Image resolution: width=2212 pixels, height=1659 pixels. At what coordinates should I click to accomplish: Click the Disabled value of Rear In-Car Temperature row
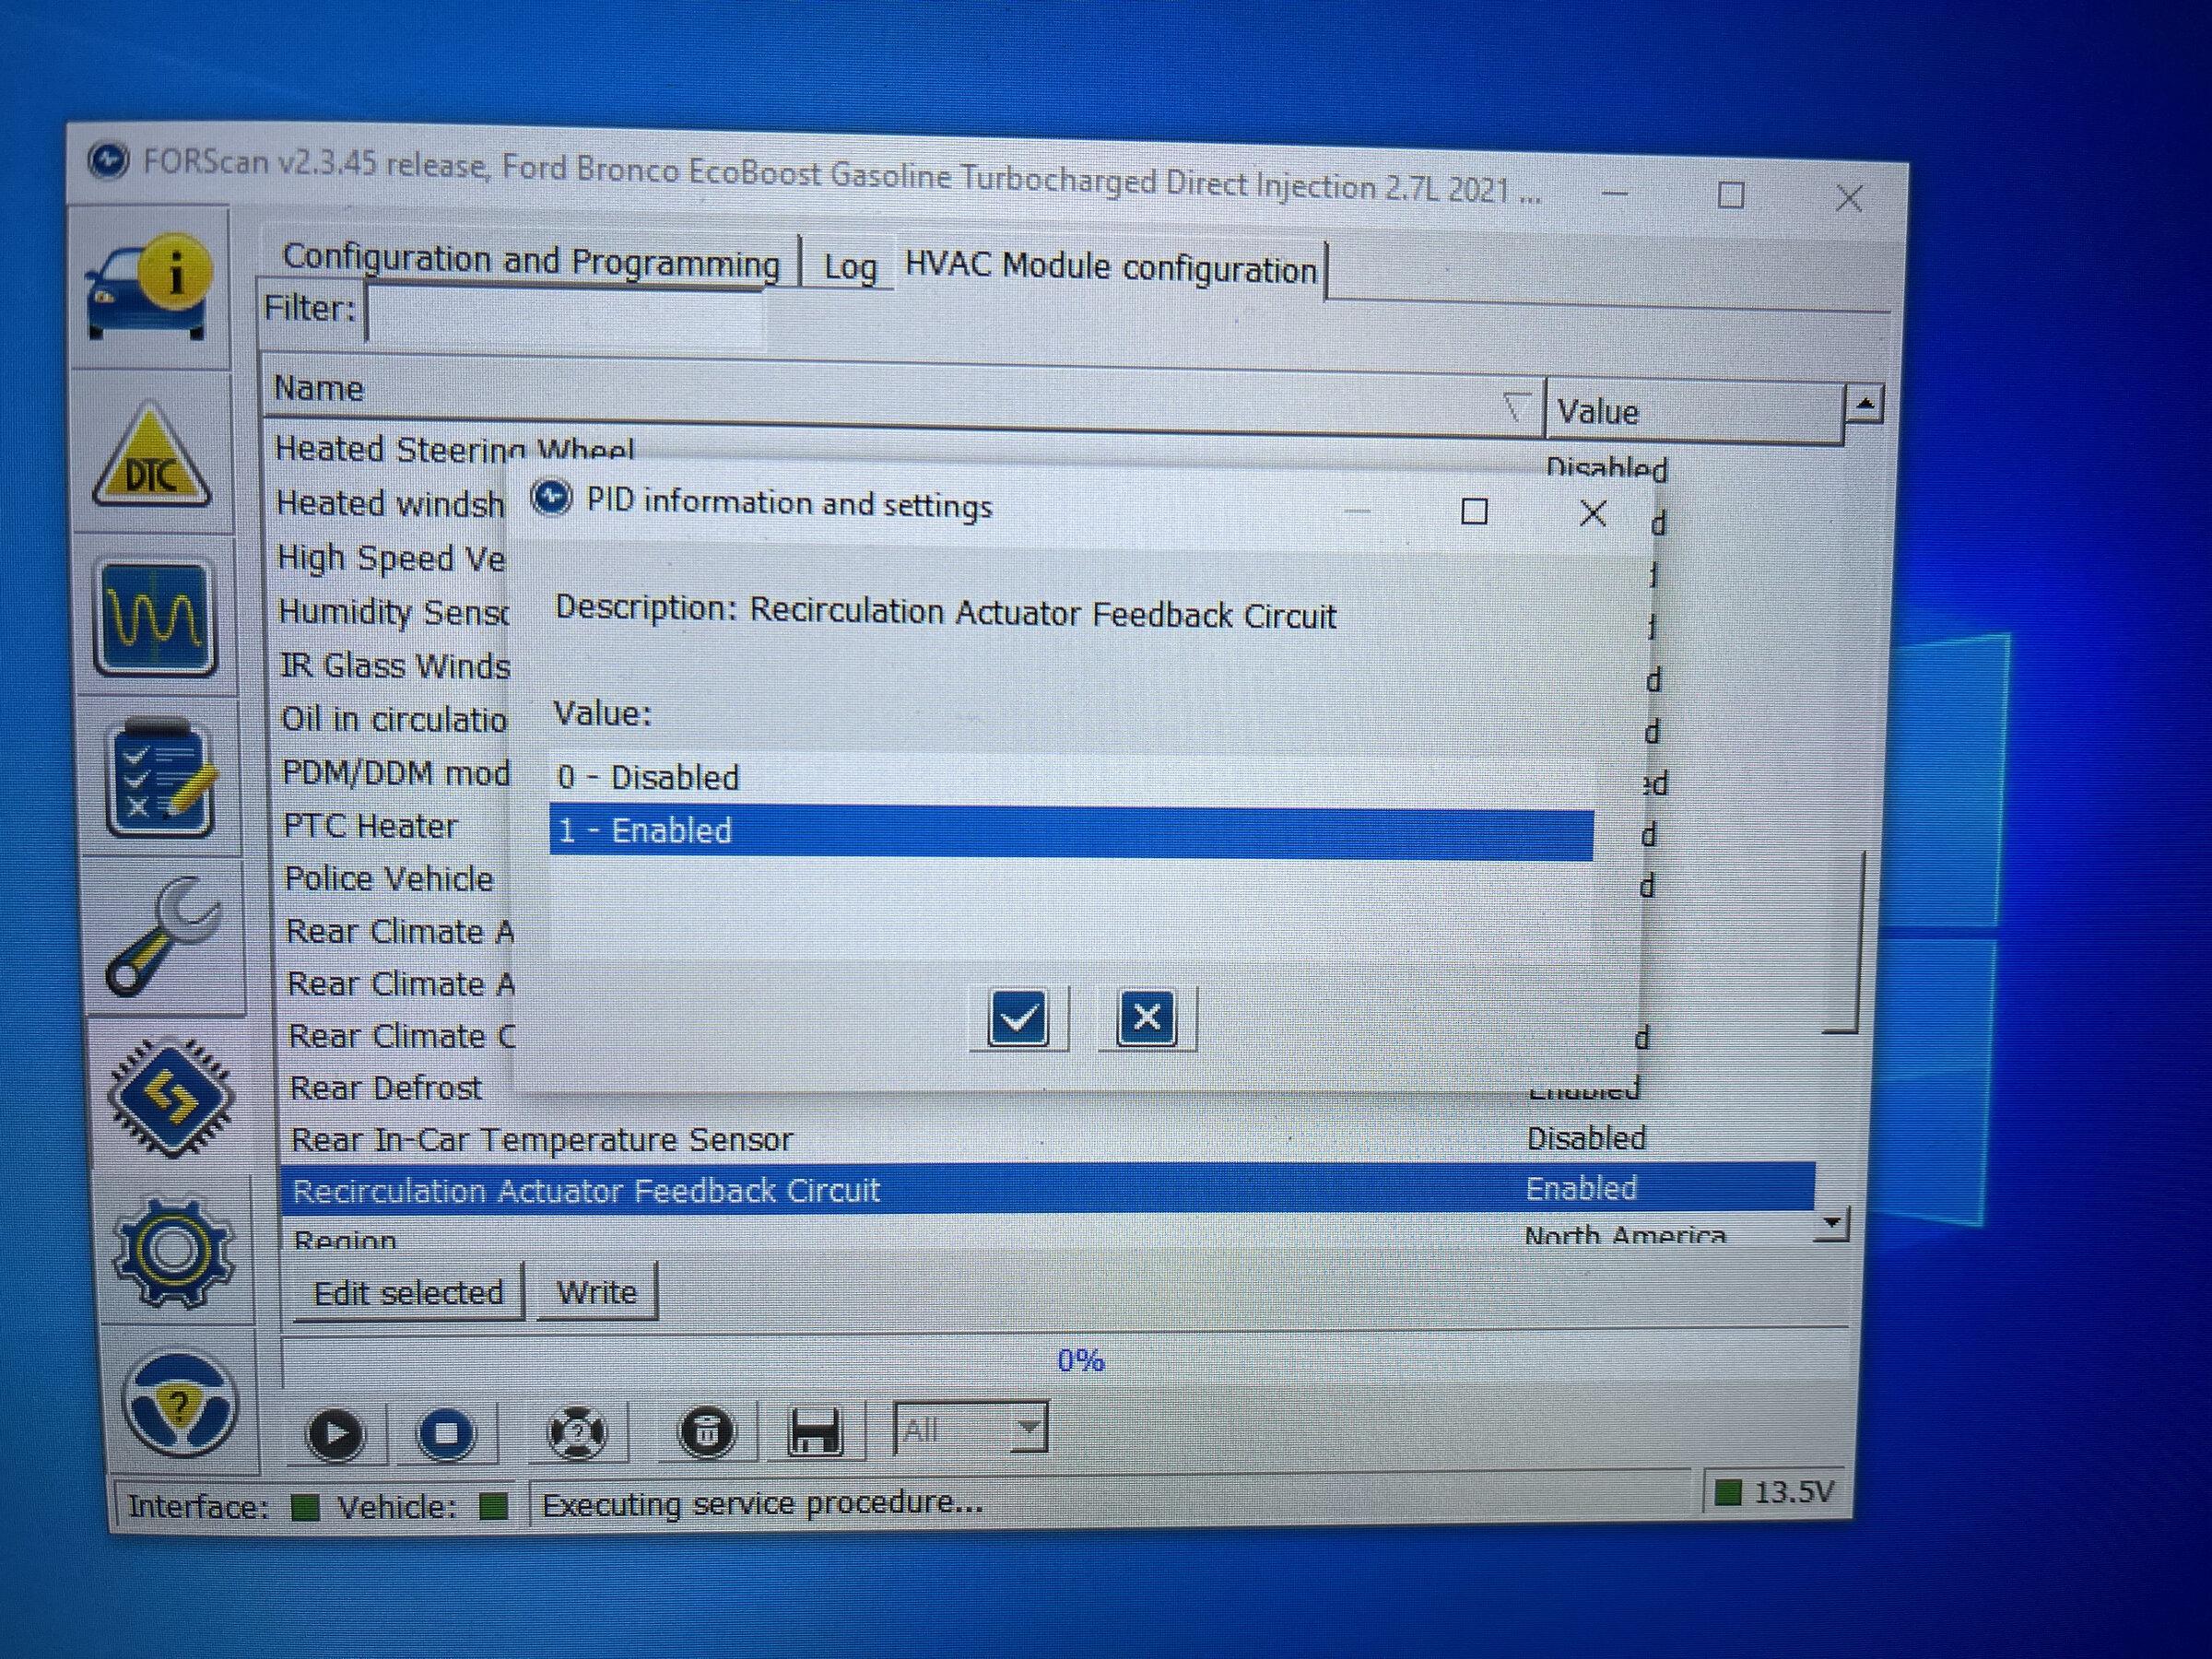click(1586, 1138)
